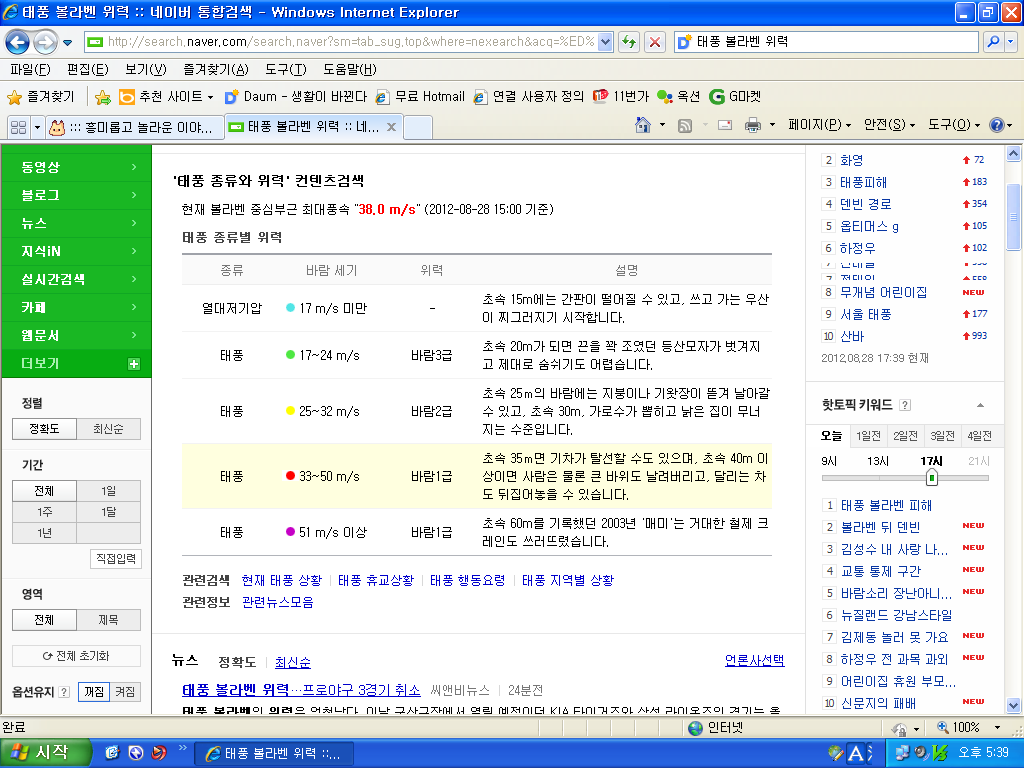This screenshot has width=1024, height=768.
Task: Click the printer icon in the command bar
Action: (x=752, y=125)
